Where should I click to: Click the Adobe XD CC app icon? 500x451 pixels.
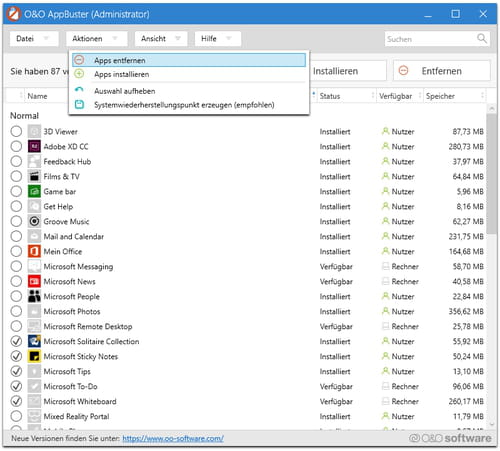(34, 146)
